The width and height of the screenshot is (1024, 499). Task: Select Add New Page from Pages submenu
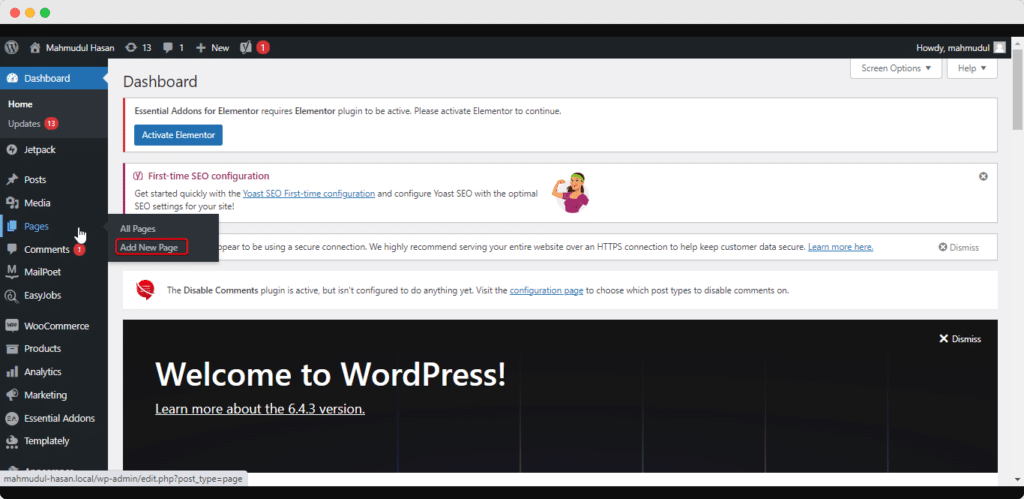[x=149, y=247]
